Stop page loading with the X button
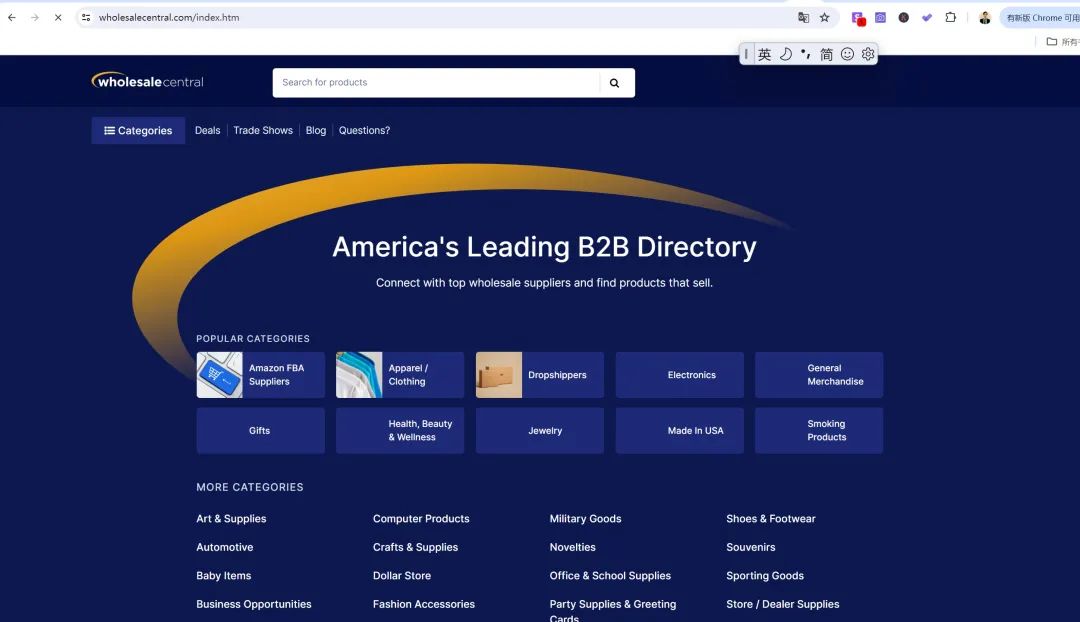The width and height of the screenshot is (1080, 622). (57, 17)
